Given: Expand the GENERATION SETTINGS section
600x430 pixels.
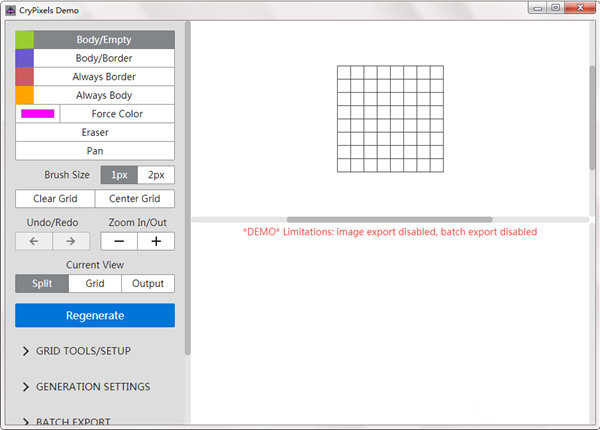Looking at the screenshot, I should point(86,387).
